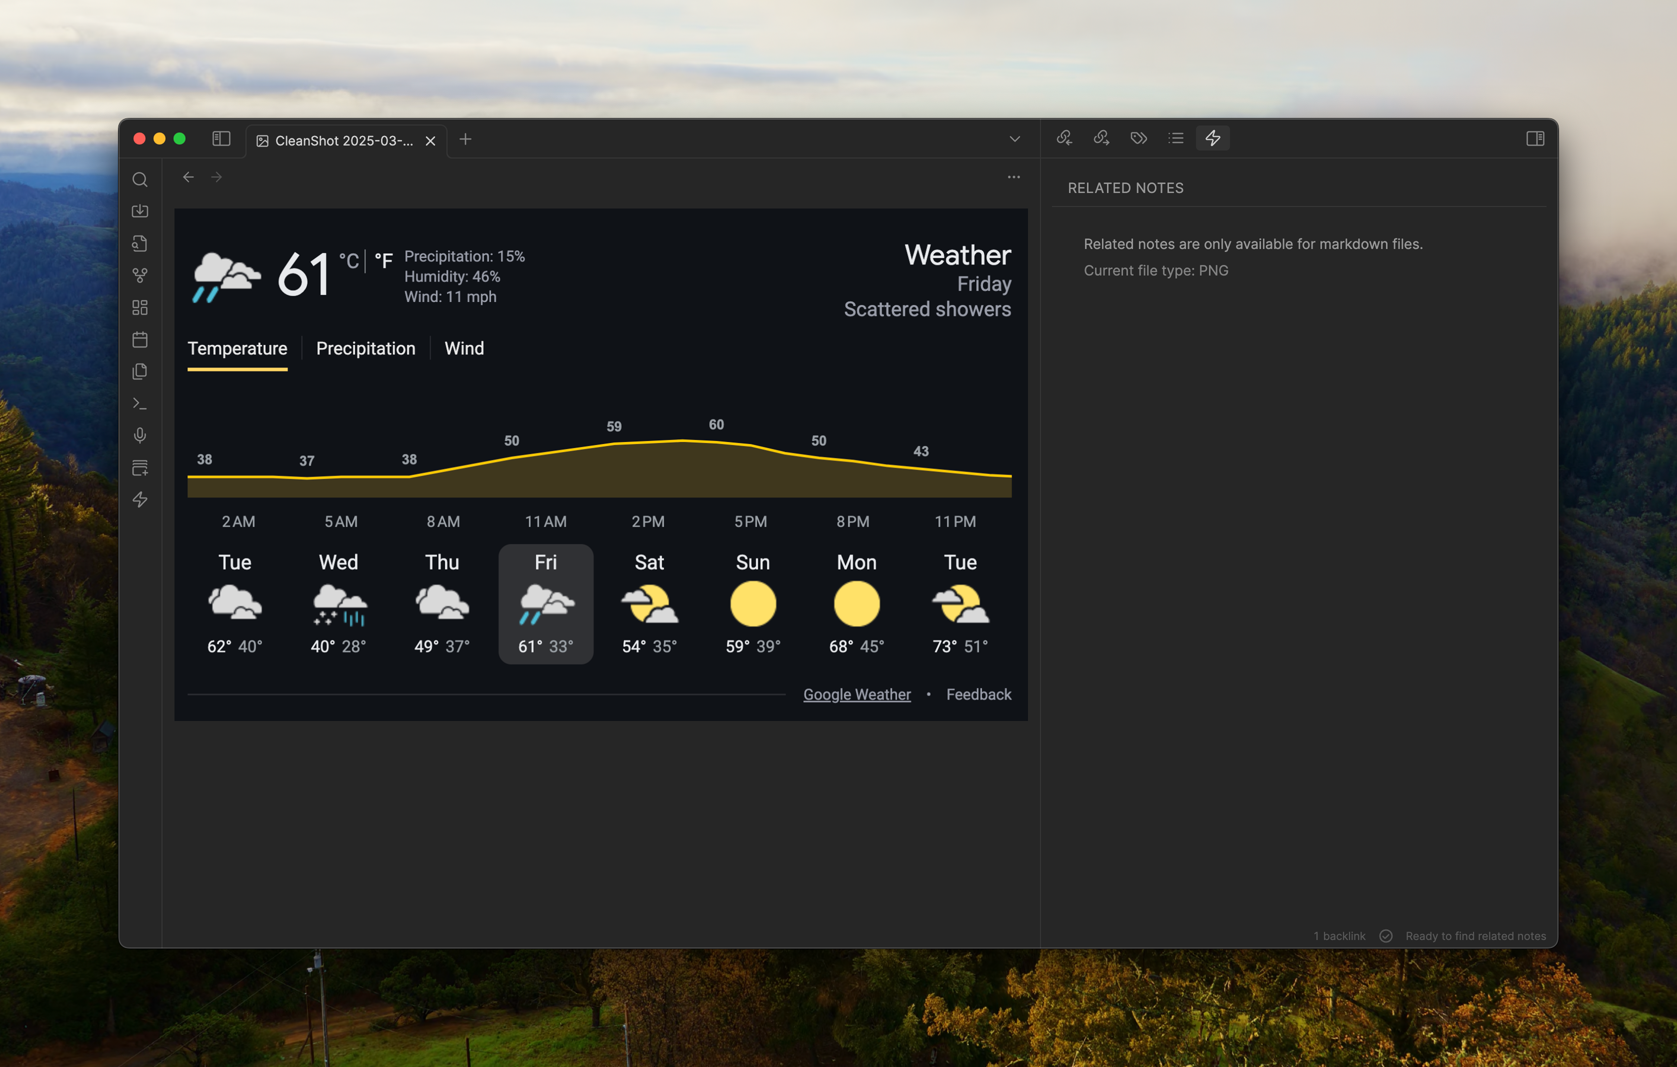Click the Mon forecast day

[x=857, y=604]
